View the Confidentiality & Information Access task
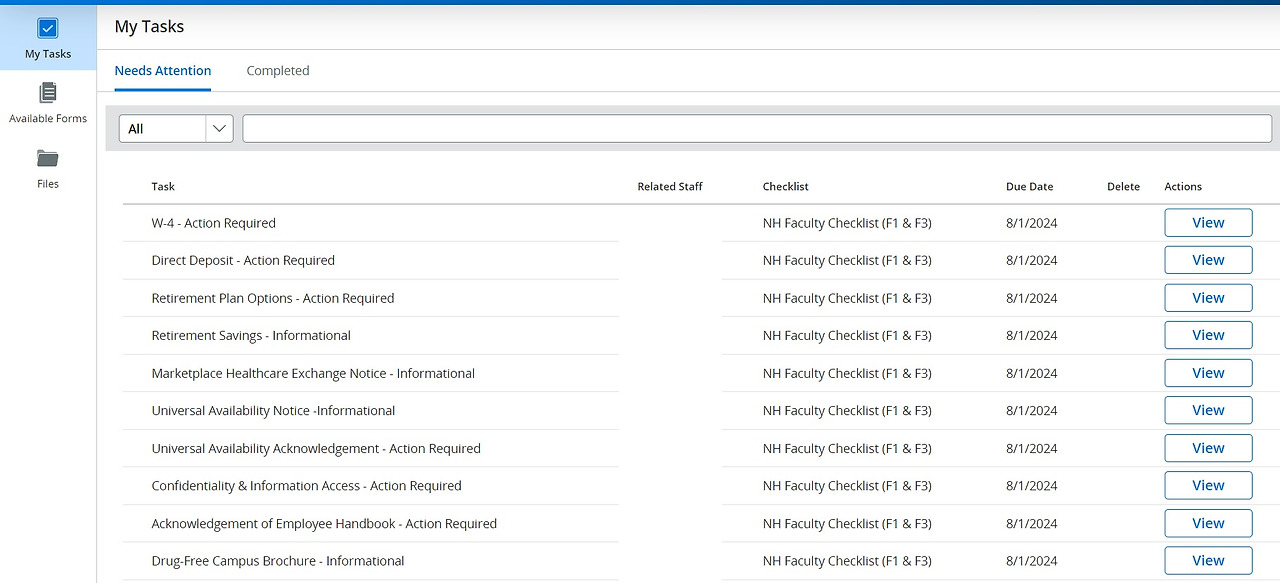 click(1208, 485)
